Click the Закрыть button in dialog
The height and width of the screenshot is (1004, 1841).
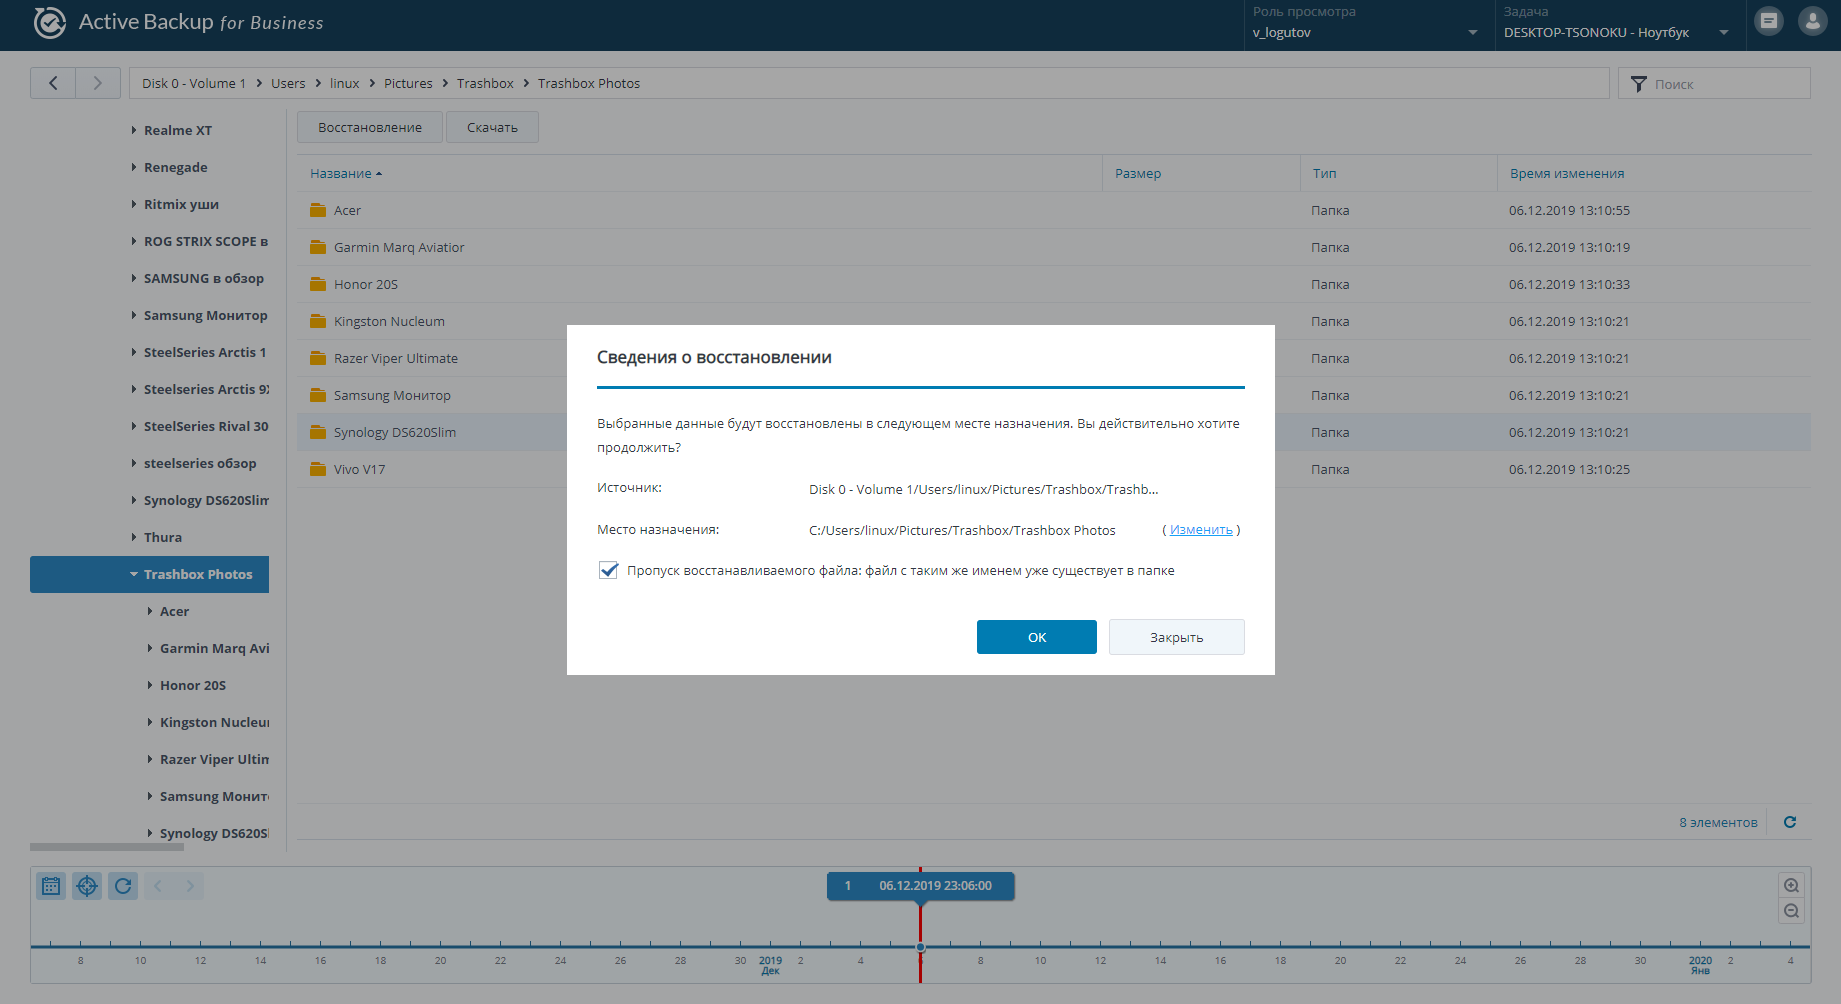(x=1176, y=637)
